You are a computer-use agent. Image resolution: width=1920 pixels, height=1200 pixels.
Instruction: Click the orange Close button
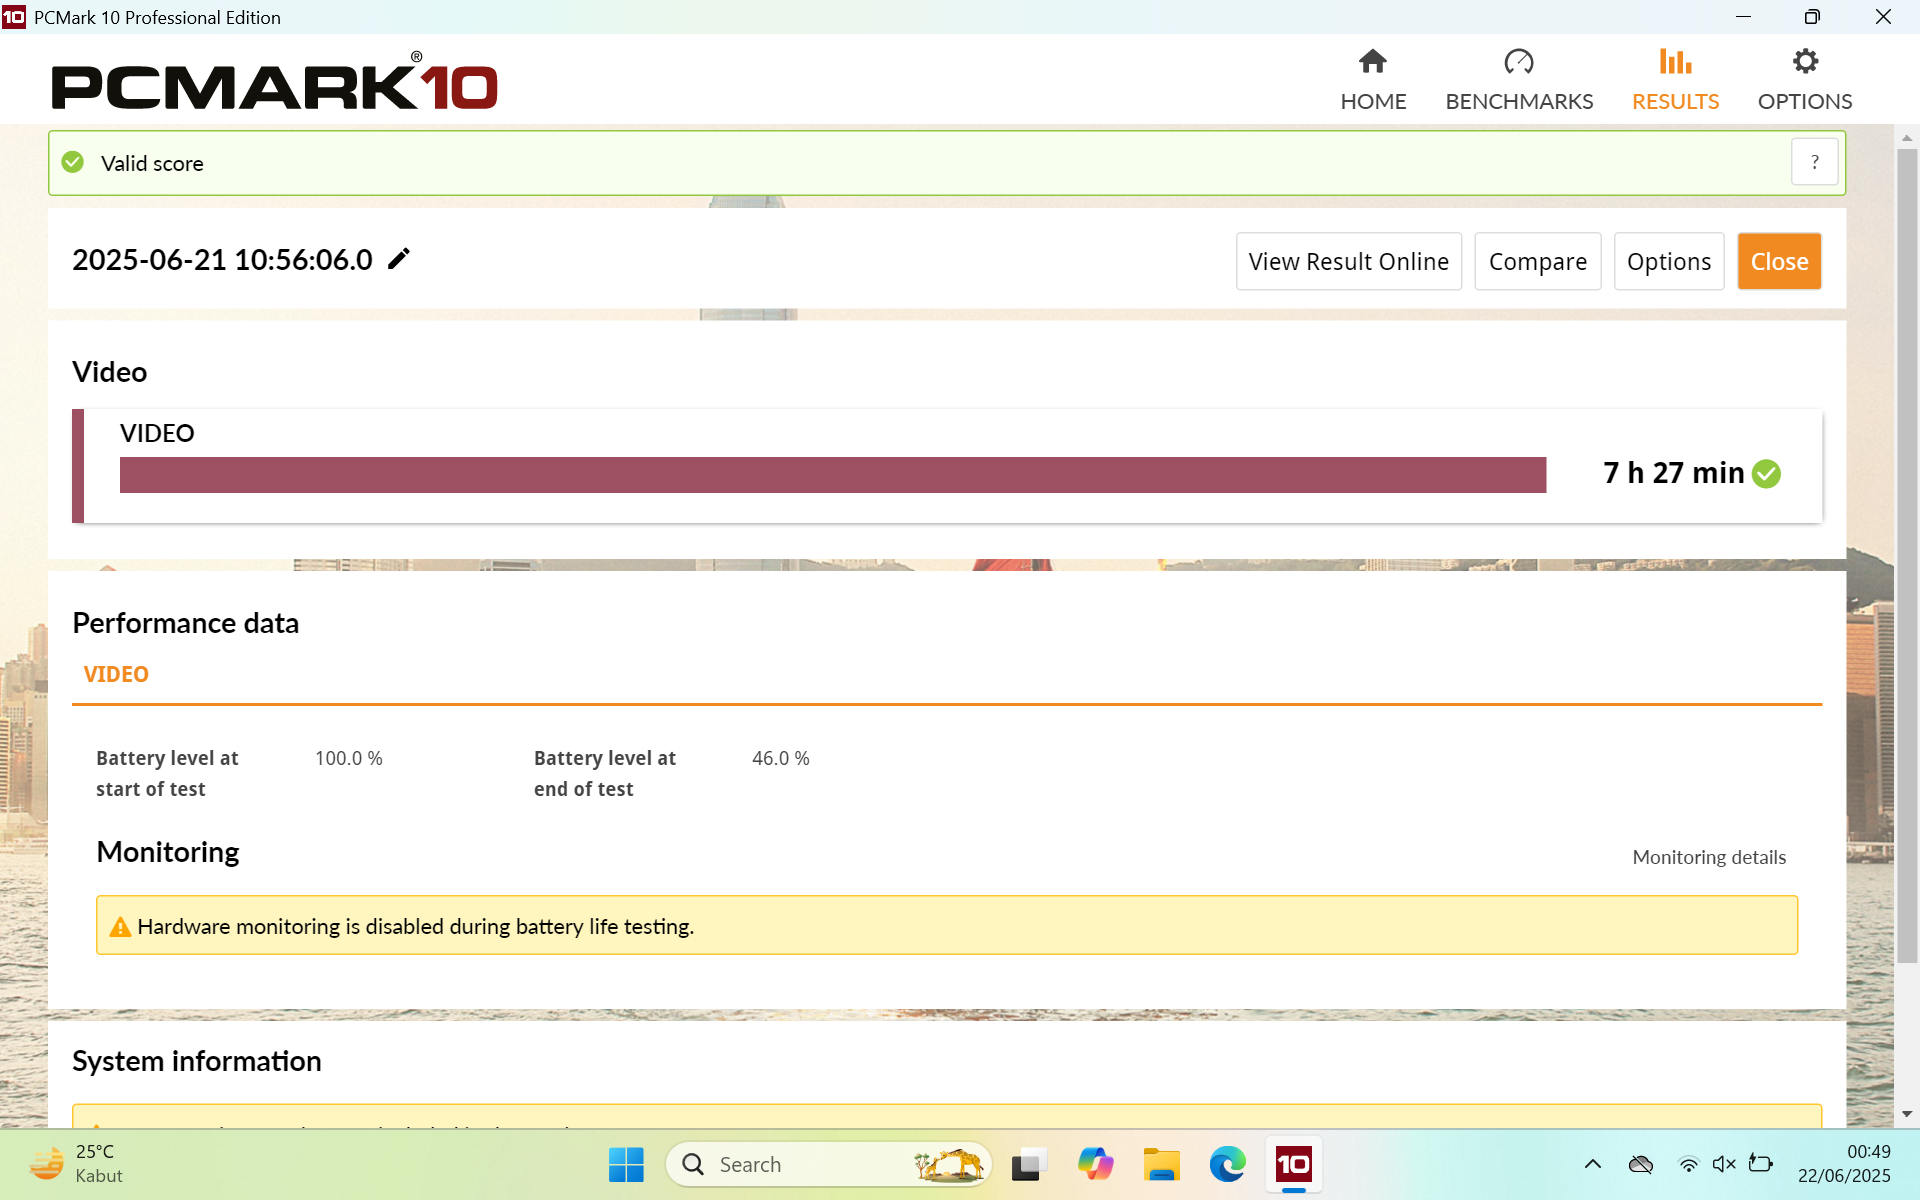click(x=1778, y=262)
